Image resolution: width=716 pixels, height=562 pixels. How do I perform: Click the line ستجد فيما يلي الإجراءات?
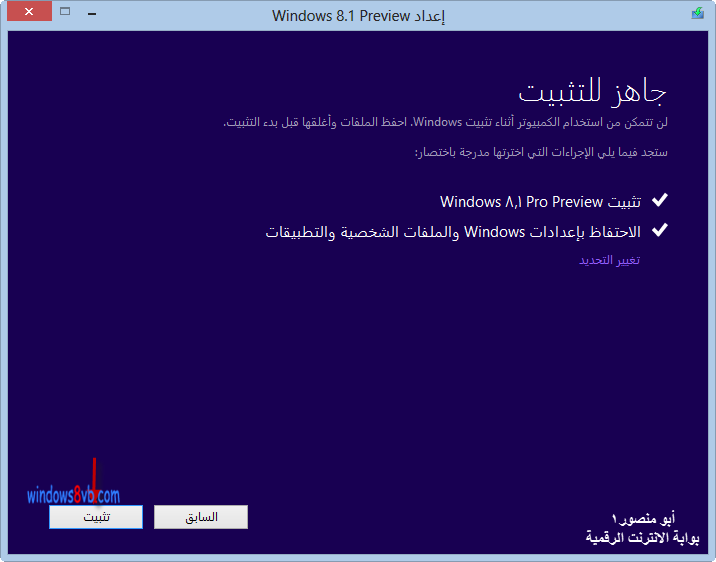(541, 152)
